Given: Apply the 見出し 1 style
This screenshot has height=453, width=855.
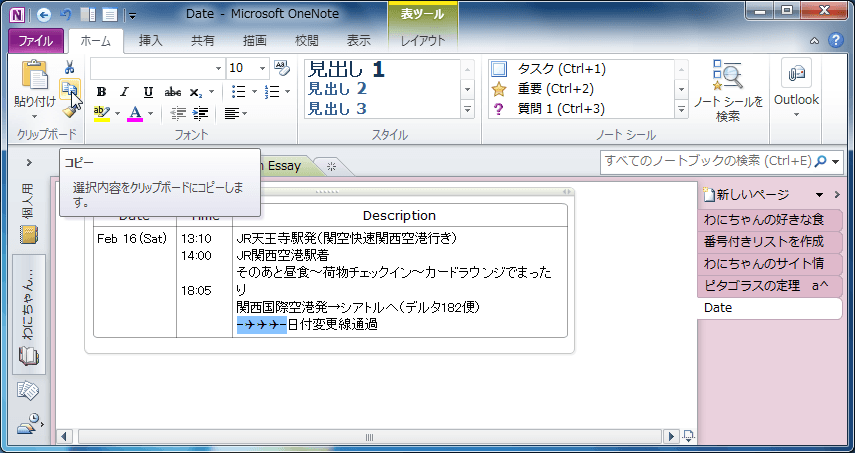Looking at the screenshot, I should [x=346, y=69].
